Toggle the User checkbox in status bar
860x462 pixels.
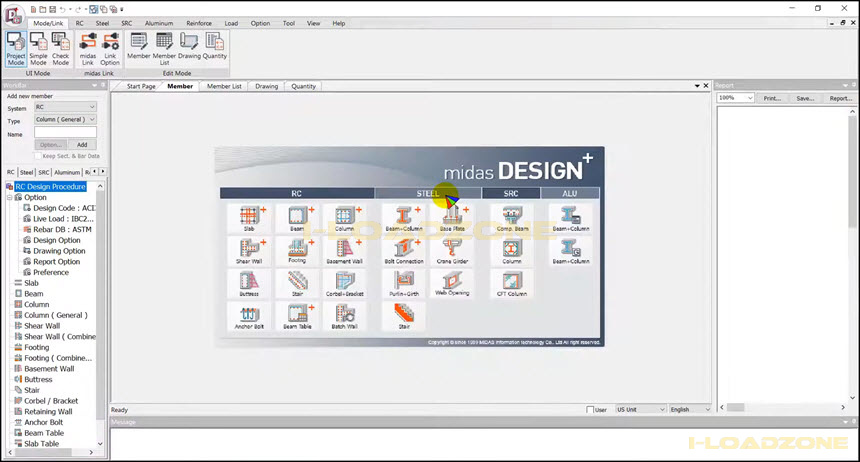point(590,410)
